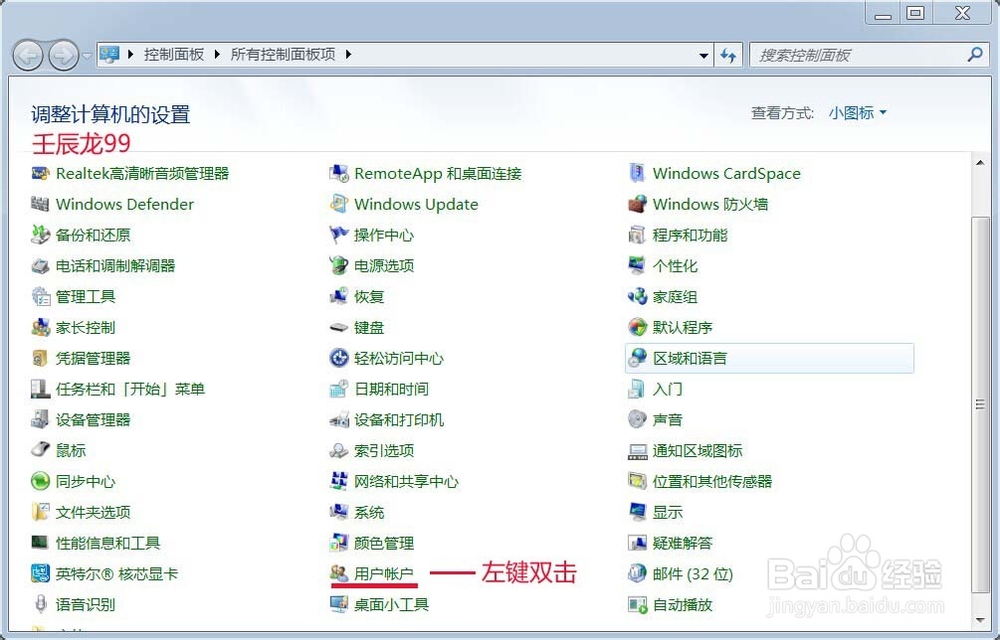Viewport: 1000px width, 640px height.
Task: Open Windows Update
Action: click(x=414, y=204)
